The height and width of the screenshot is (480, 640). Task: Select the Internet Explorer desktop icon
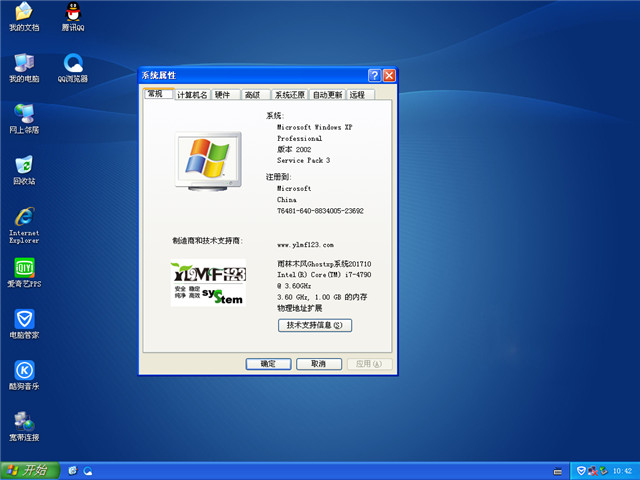tap(24, 225)
